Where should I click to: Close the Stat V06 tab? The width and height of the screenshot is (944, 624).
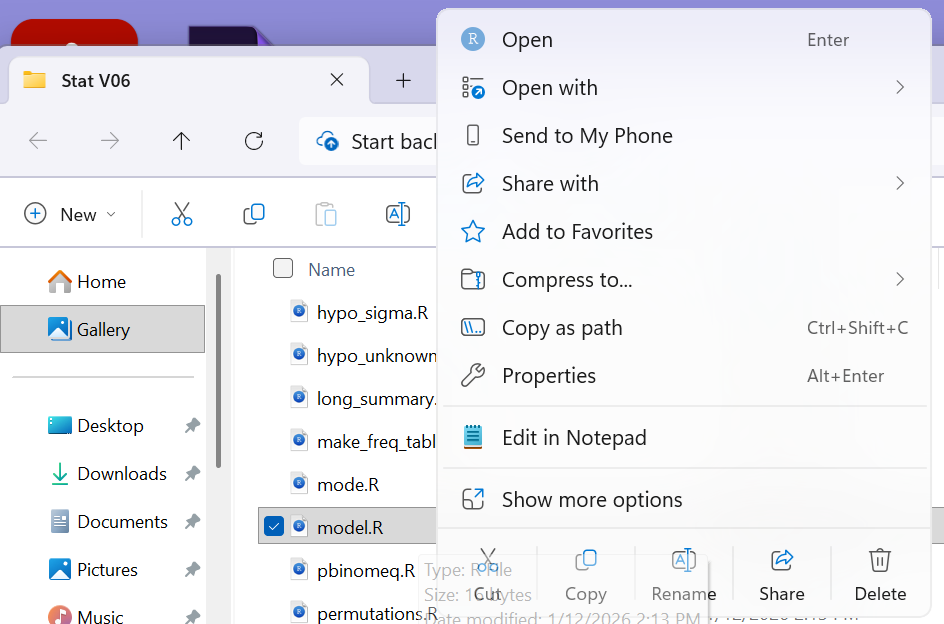coord(337,80)
